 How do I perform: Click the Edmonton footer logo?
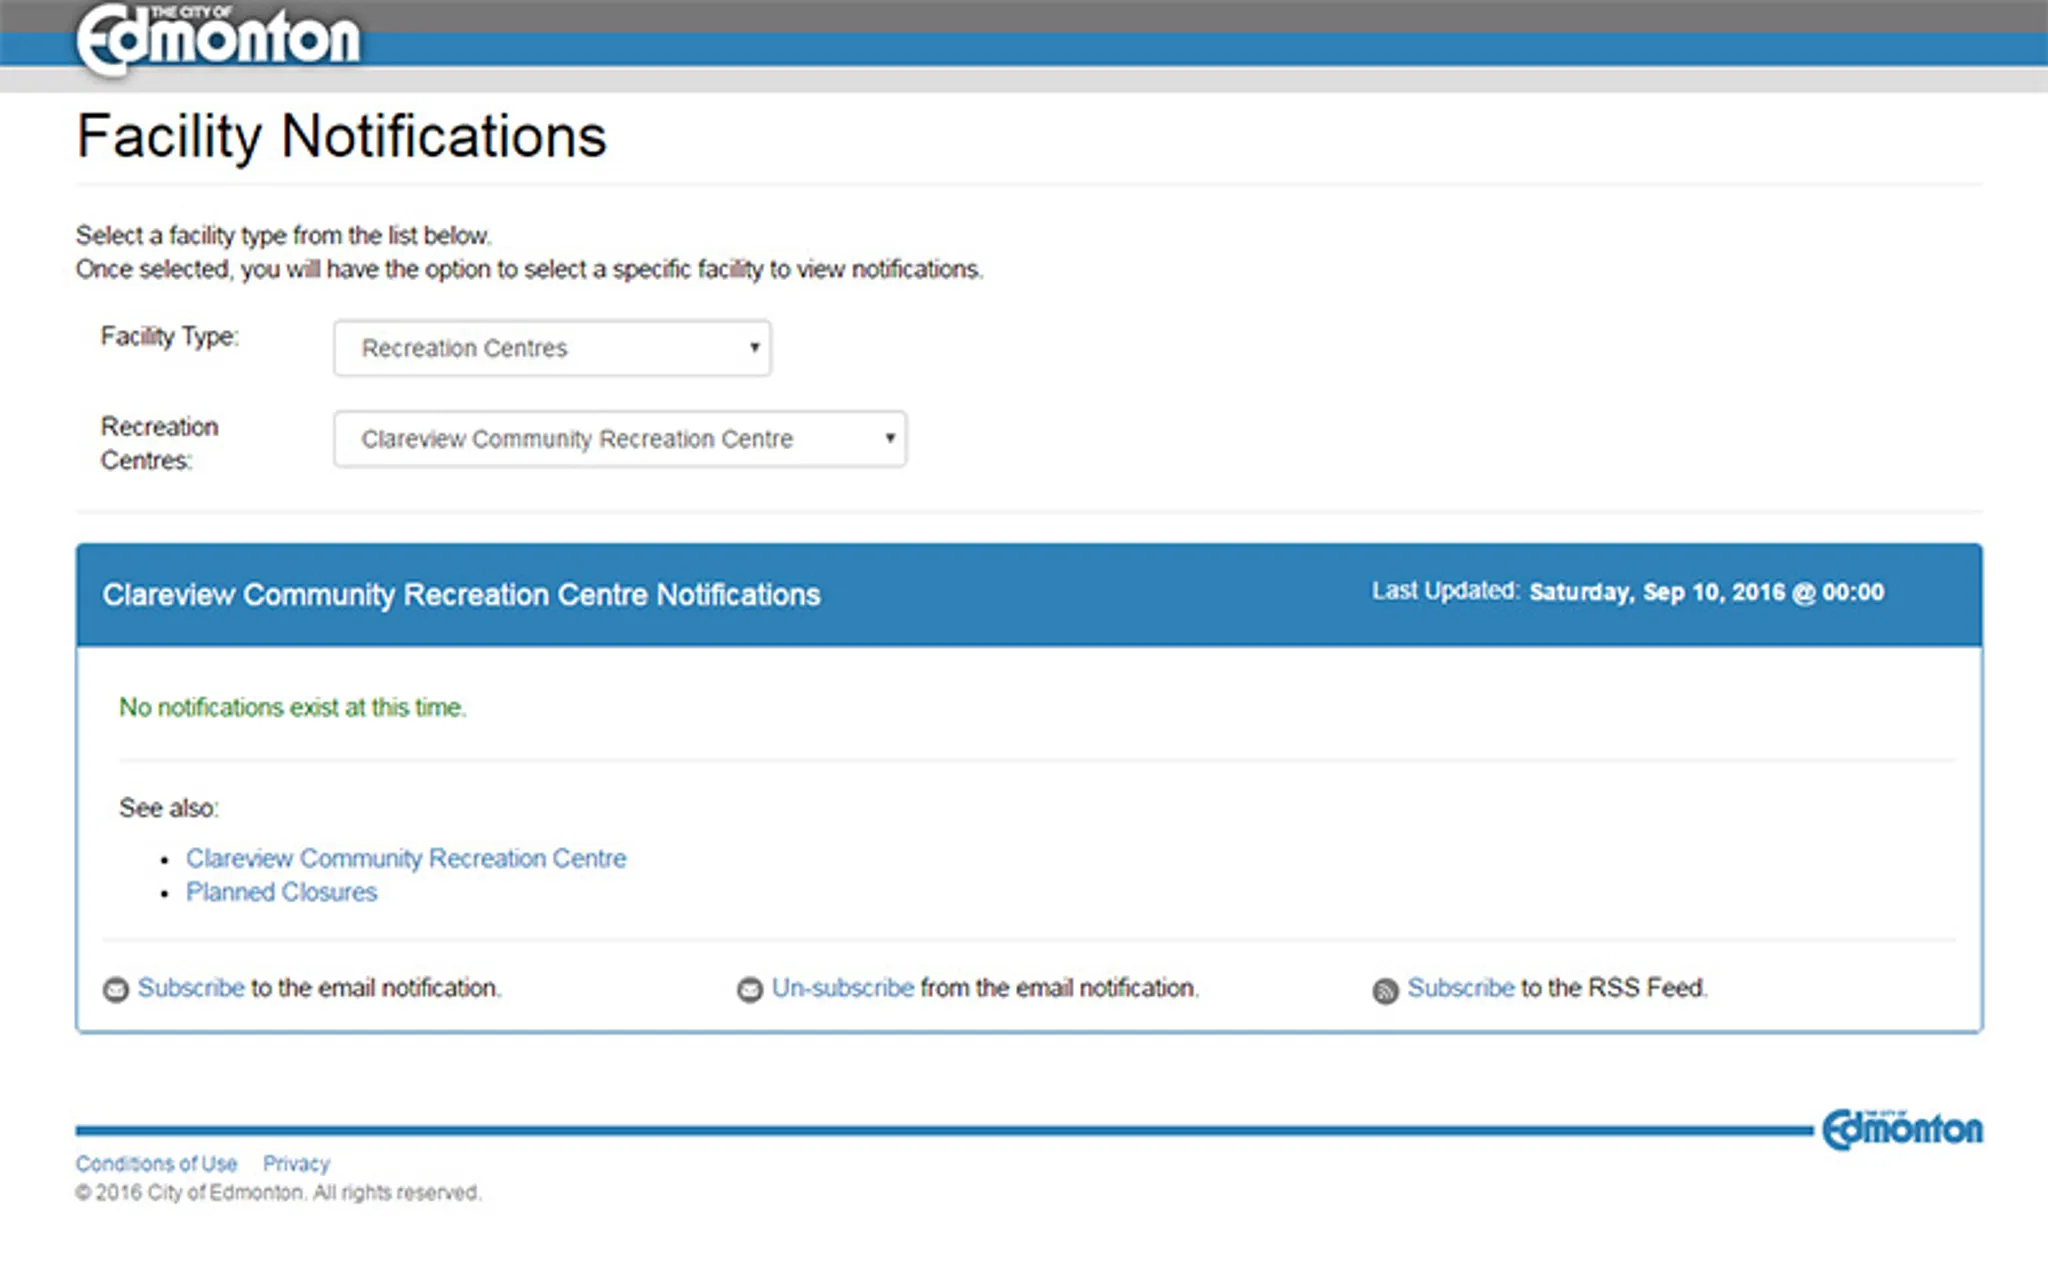(1902, 1130)
